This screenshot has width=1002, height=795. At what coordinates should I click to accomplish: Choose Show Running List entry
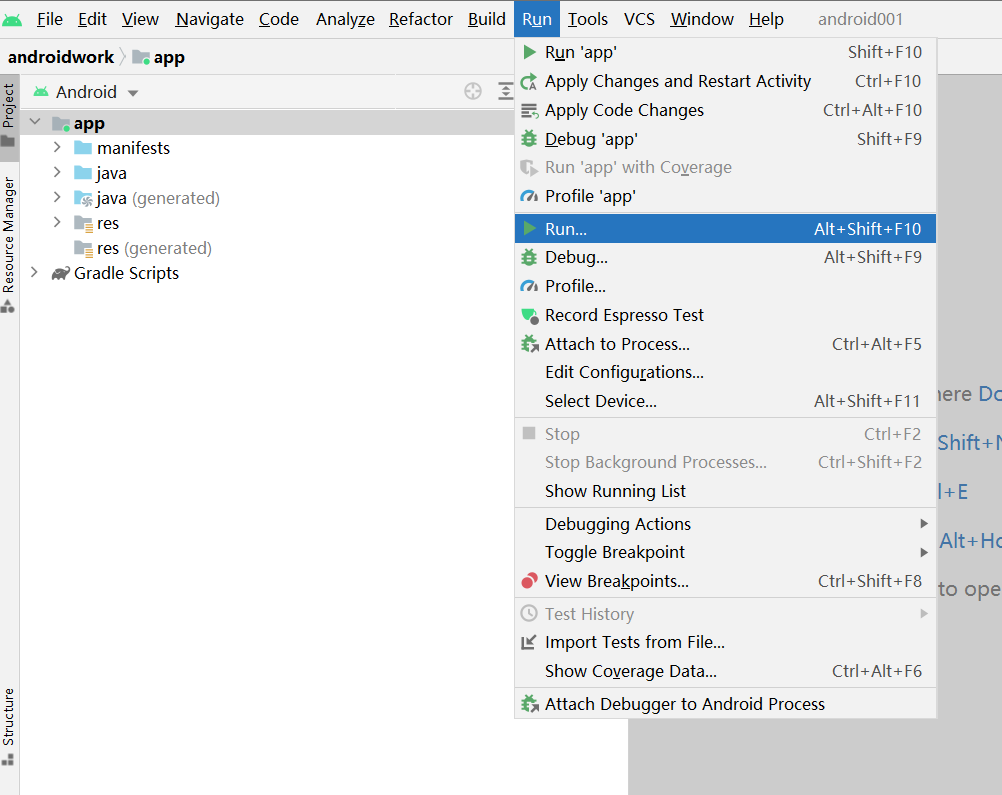pos(725,491)
